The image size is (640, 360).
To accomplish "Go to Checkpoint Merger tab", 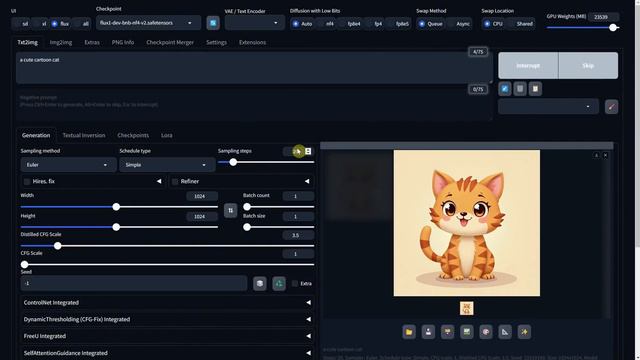I will tap(170, 42).
